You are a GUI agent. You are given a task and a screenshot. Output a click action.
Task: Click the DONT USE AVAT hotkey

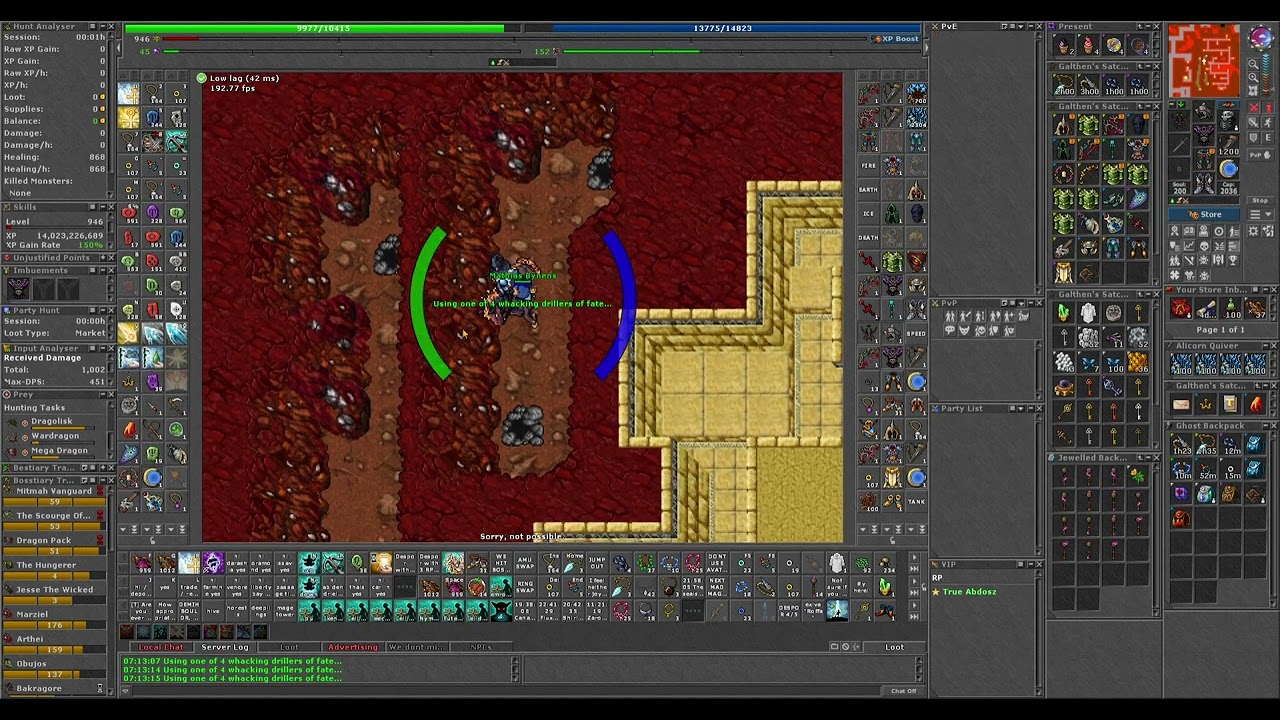[717, 564]
